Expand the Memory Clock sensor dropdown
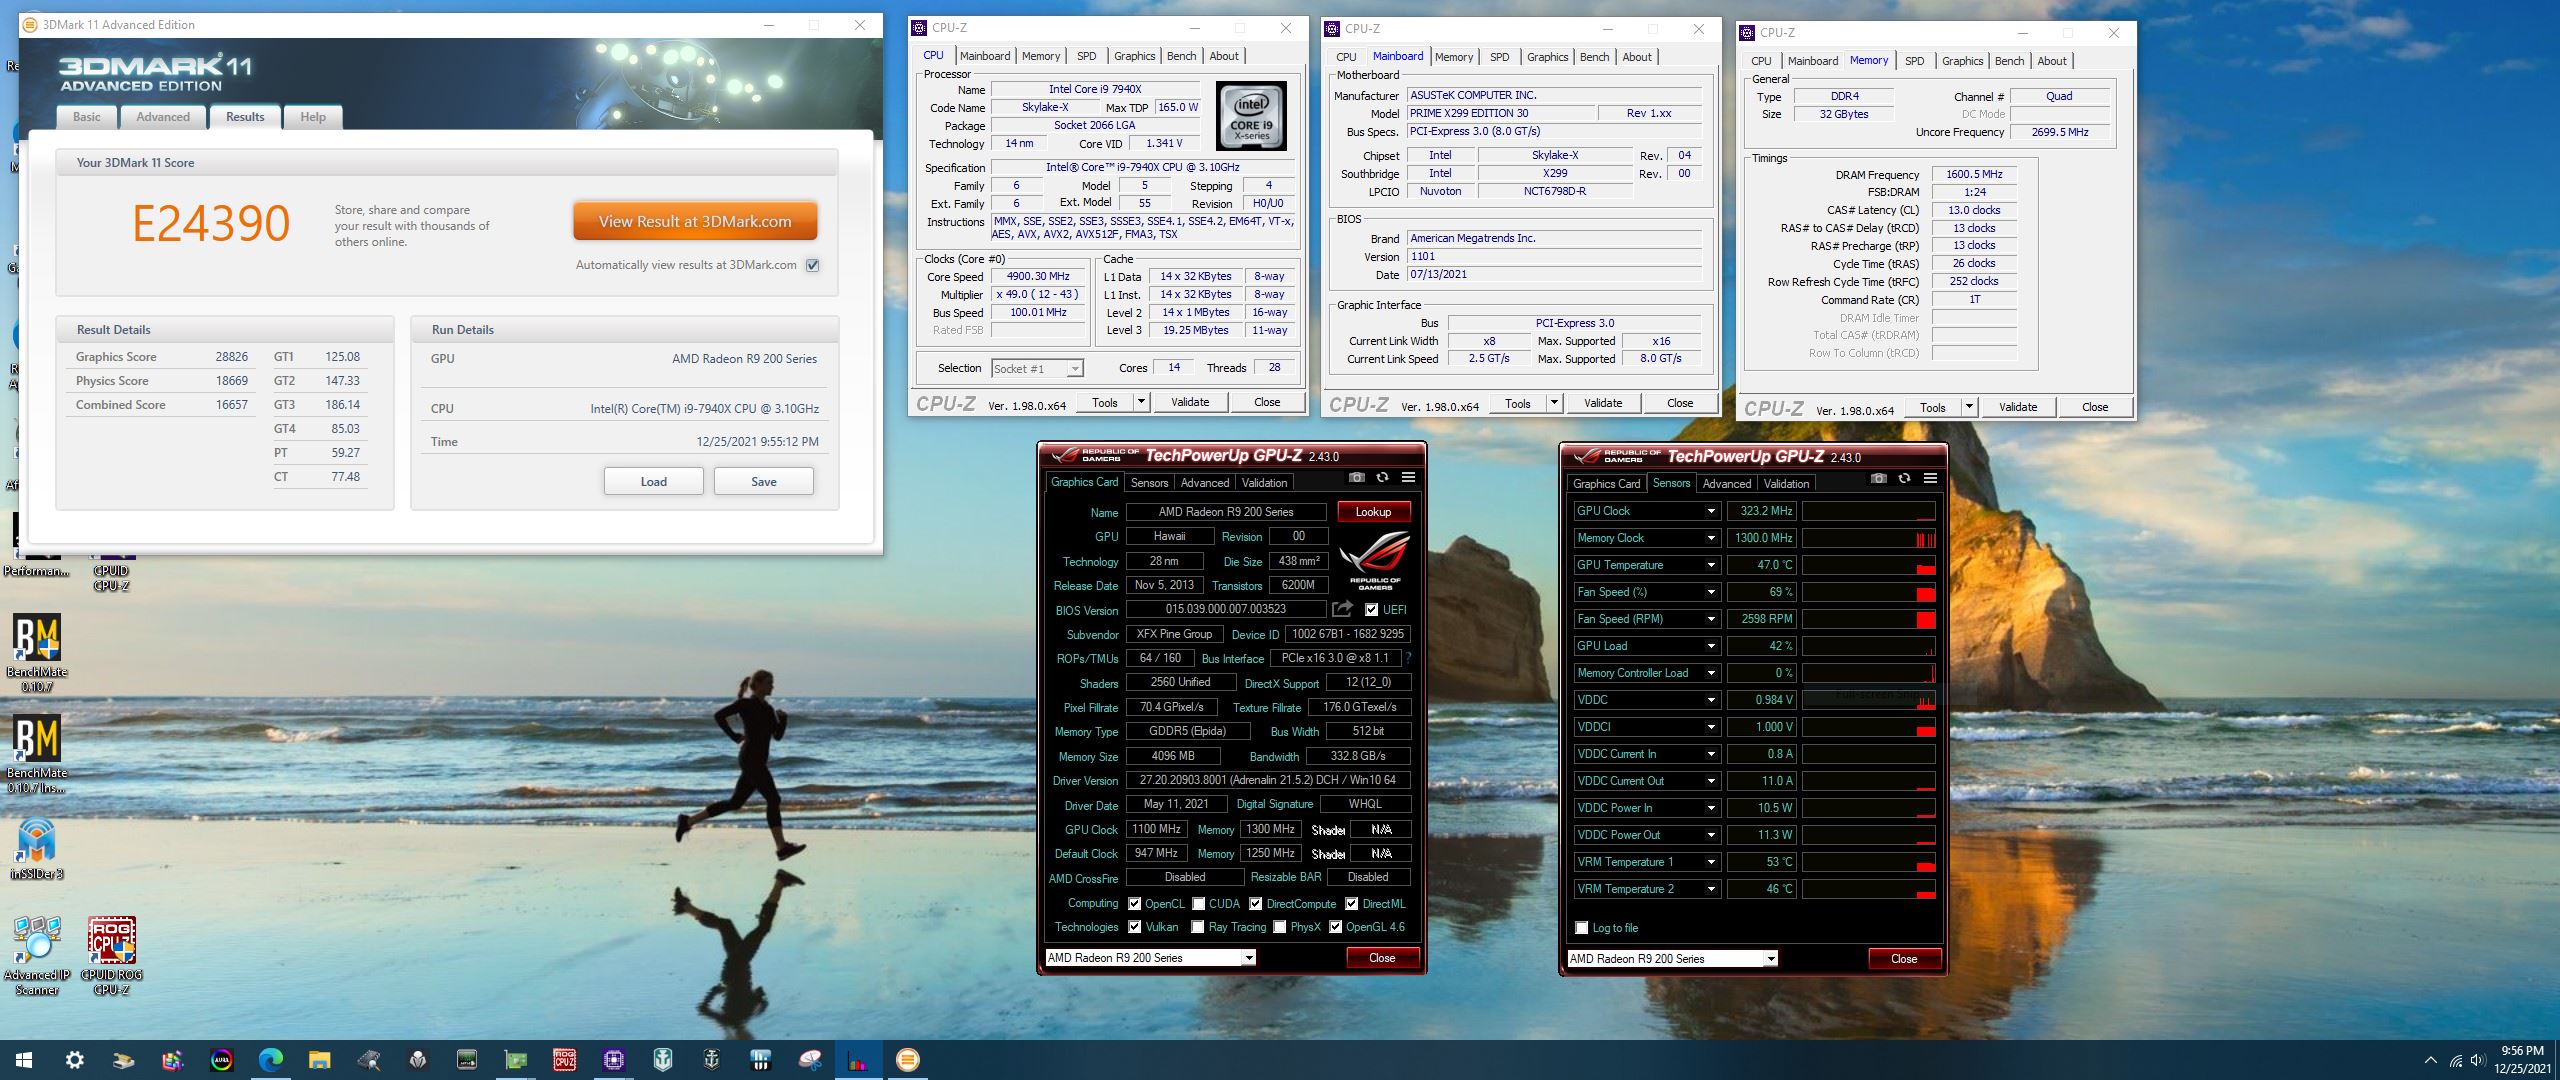The height and width of the screenshot is (1080, 2560). tap(1711, 538)
